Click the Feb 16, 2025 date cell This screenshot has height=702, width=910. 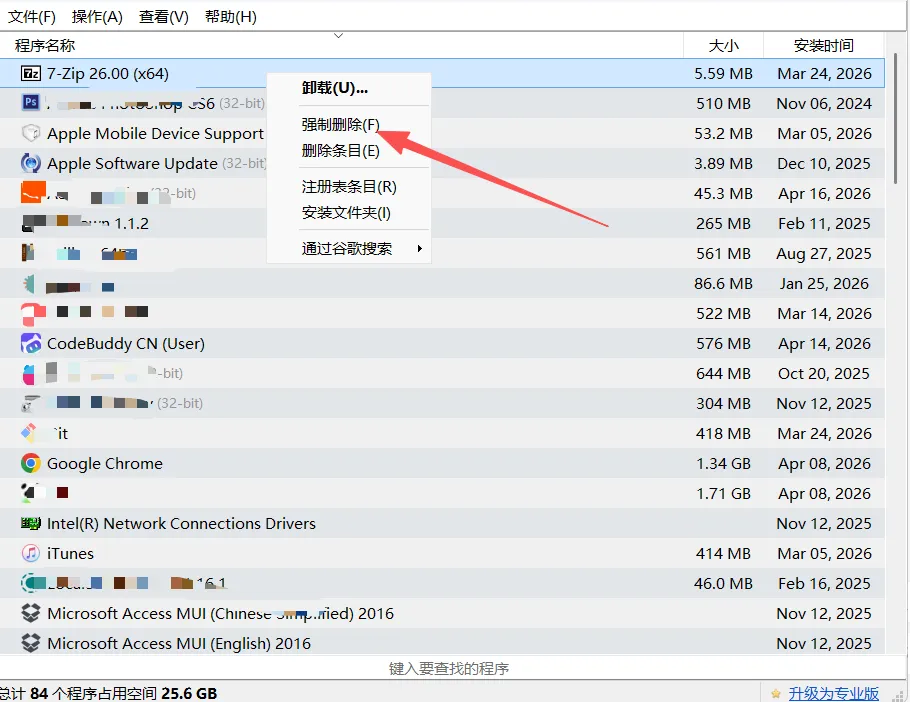[824, 584]
